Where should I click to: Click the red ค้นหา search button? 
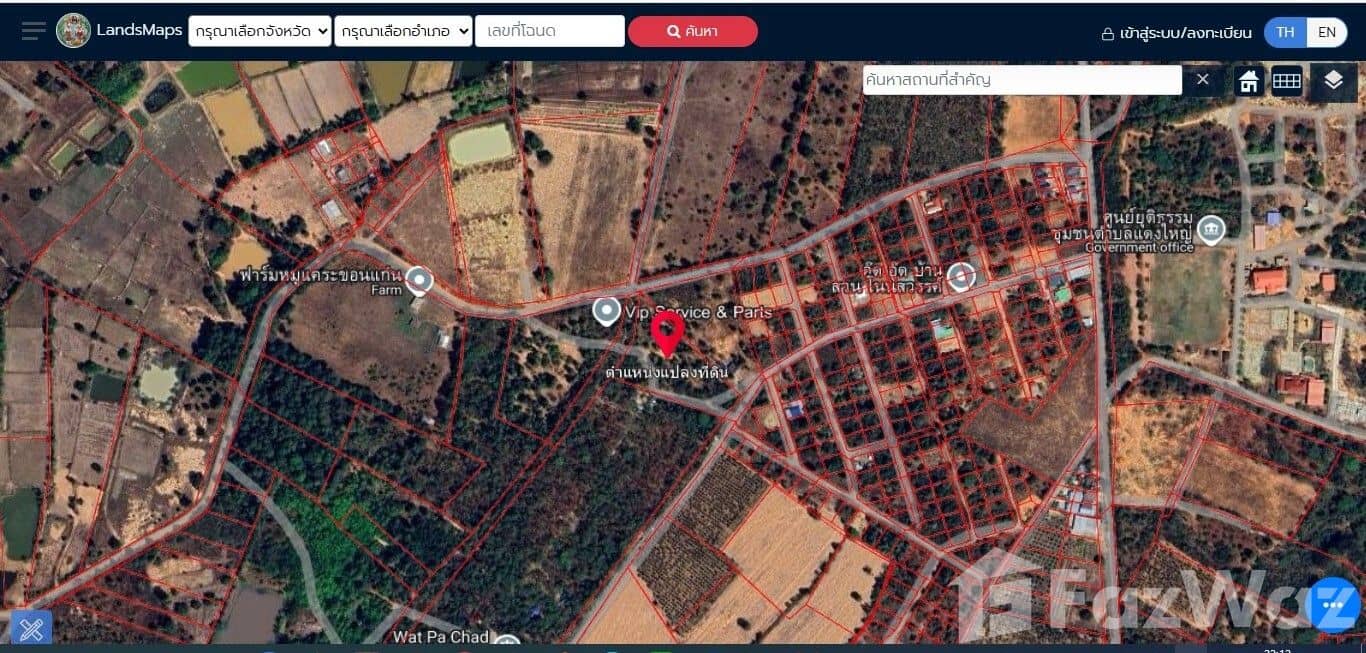[693, 31]
